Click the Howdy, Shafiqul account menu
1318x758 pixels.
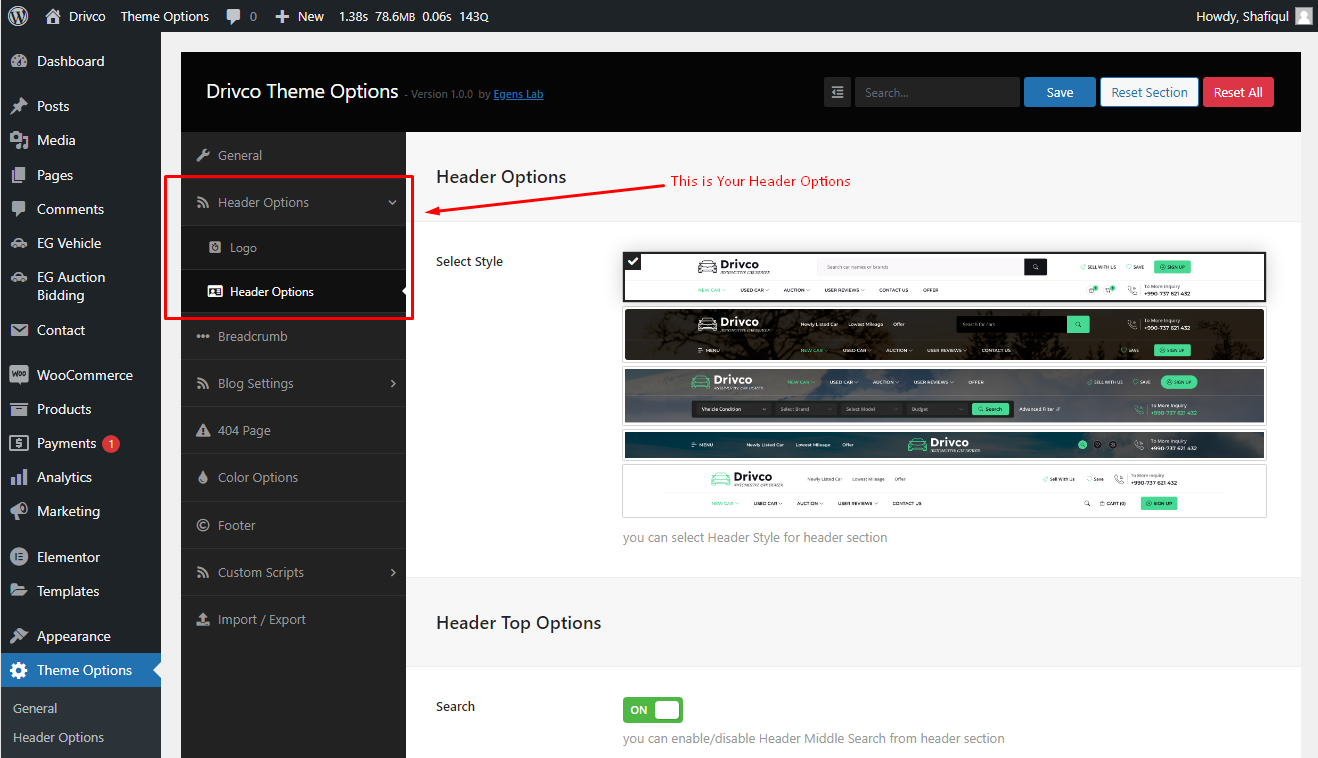pos(1253,16)
